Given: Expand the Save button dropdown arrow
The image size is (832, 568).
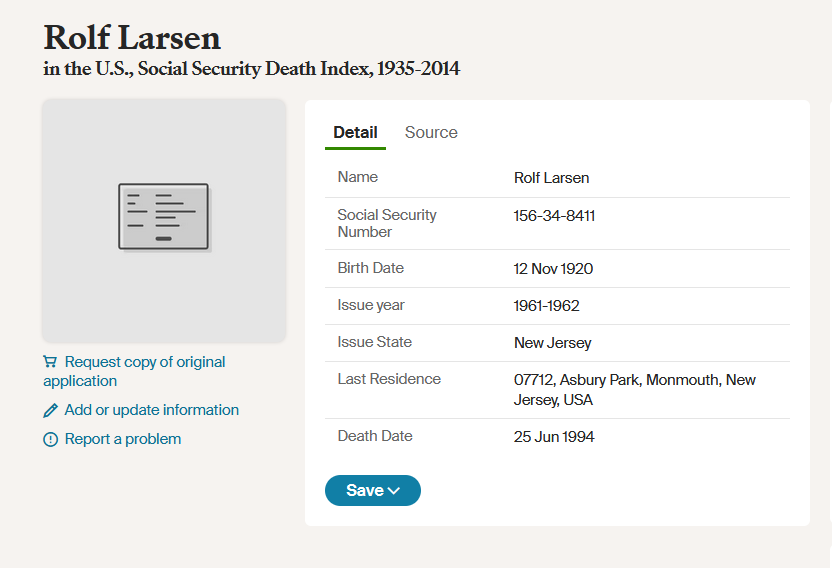Looking at the screenshot, I should click(x=394, y=491).
